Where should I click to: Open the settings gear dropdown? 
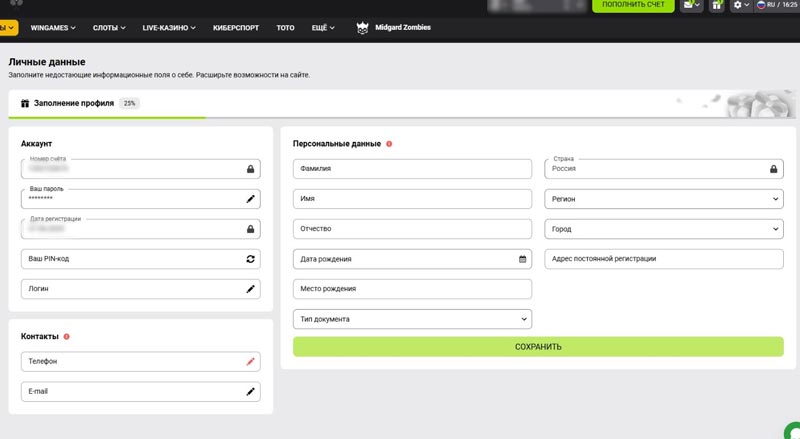(741, 5)
